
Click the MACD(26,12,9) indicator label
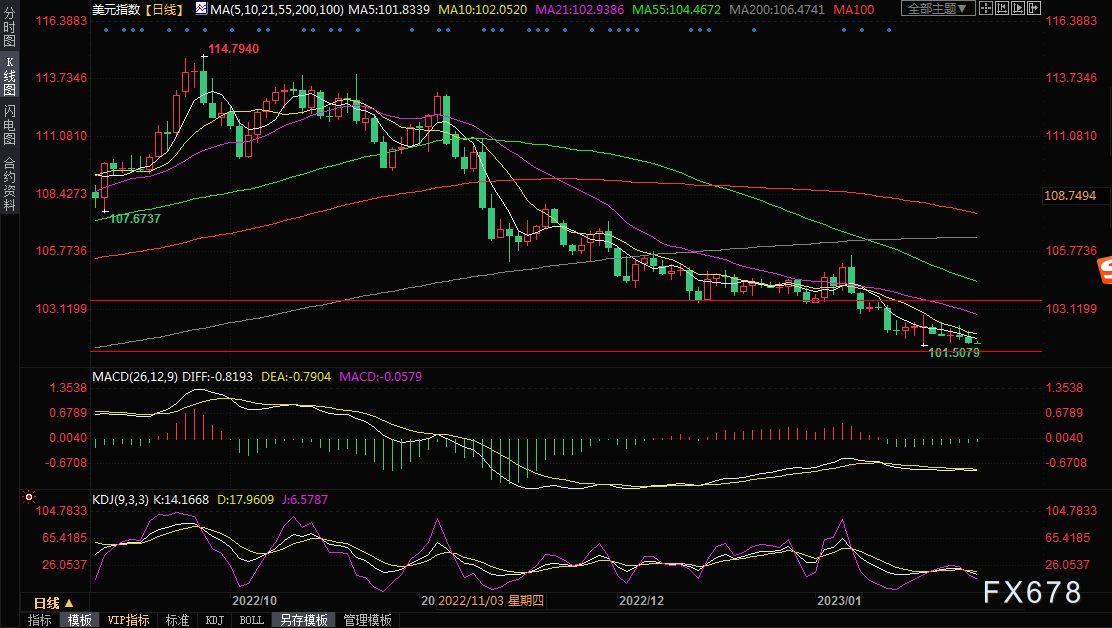coord(135,376)
